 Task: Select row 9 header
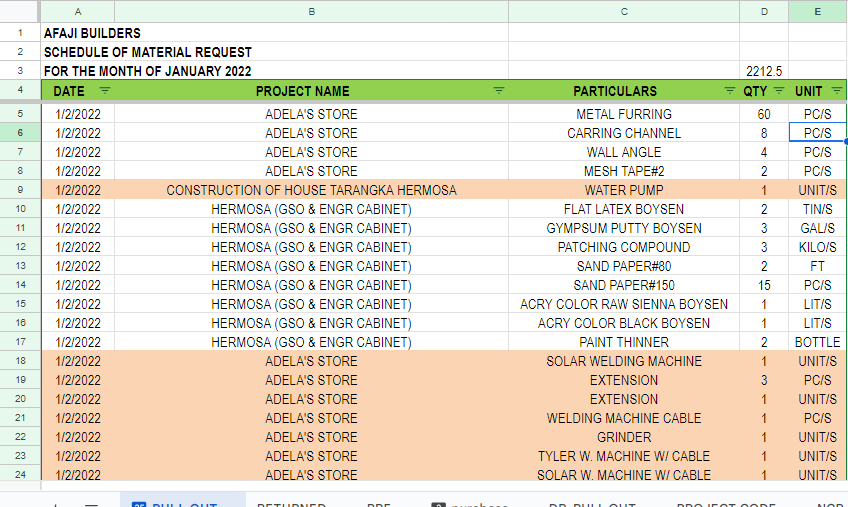click(20, 190)
